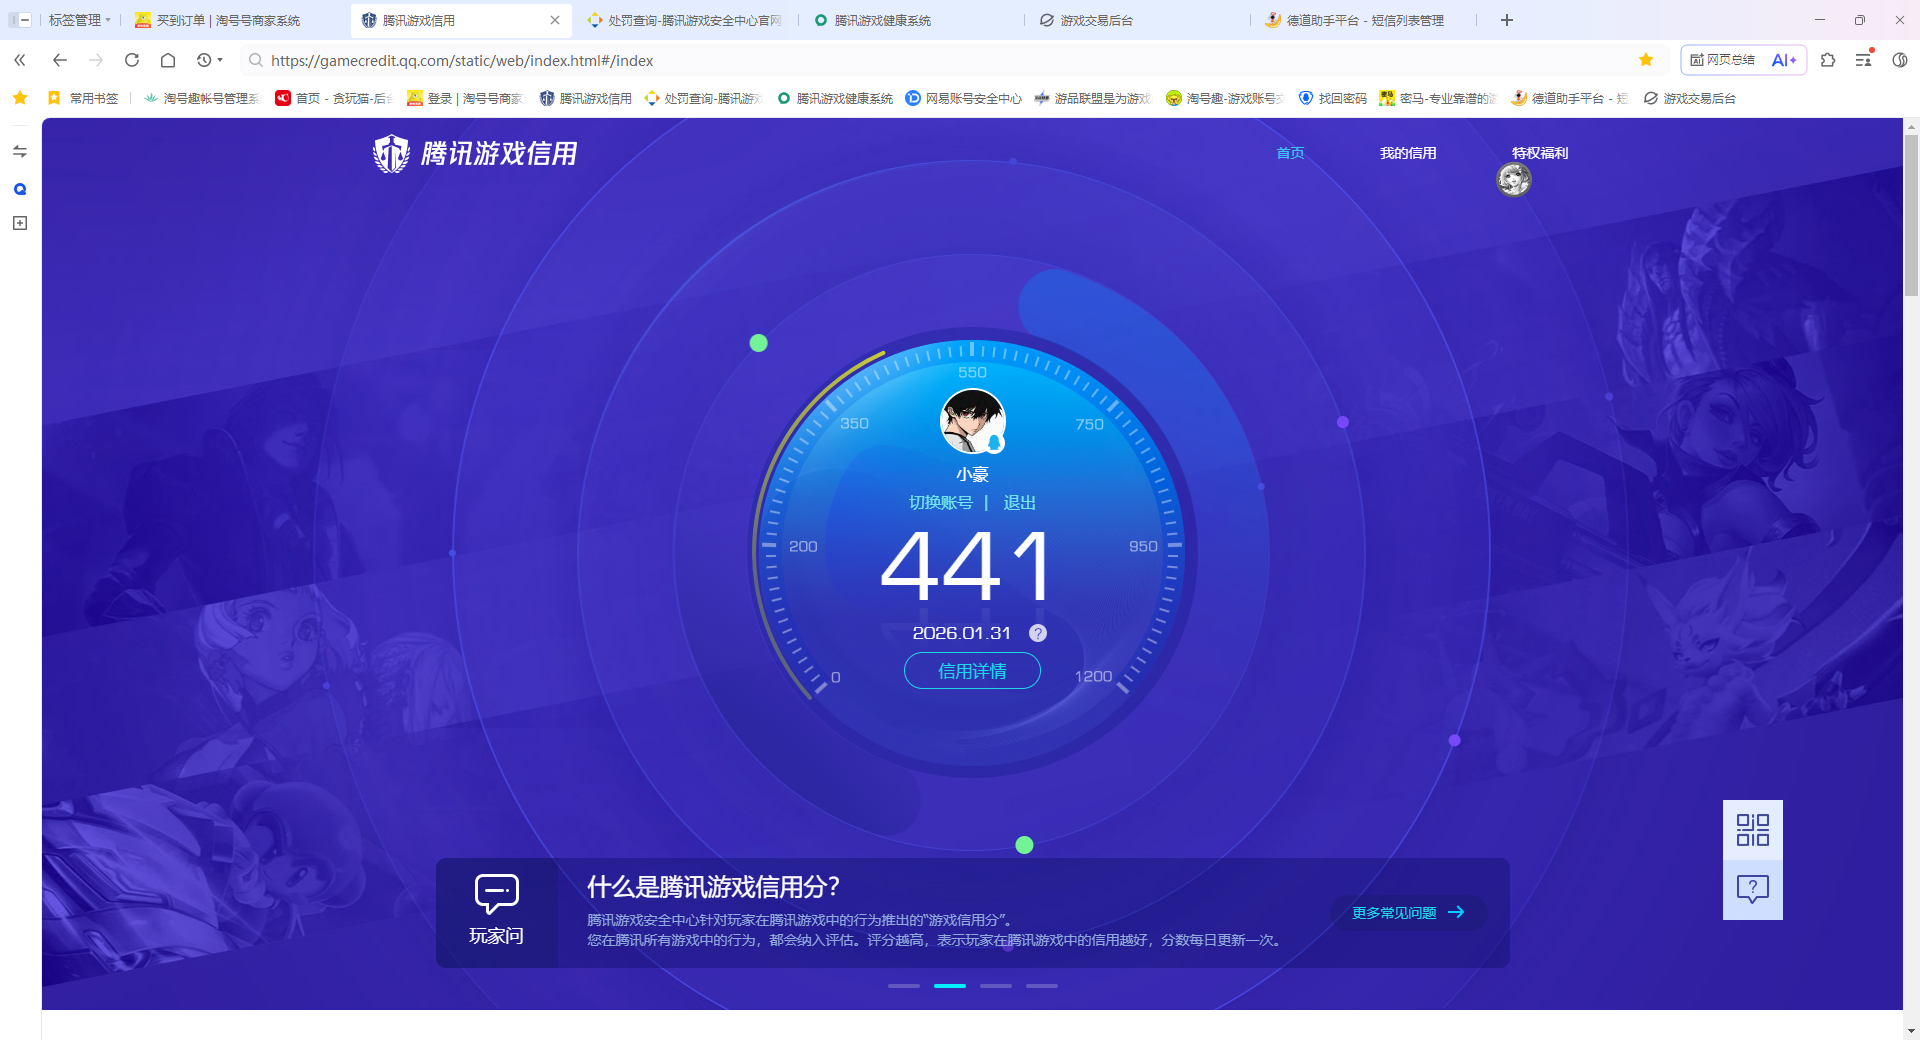This screenshot has width=1920, height=1040.
Task: Click the 玩家问 chat bubble icon
Action: (x=496, y=893)
